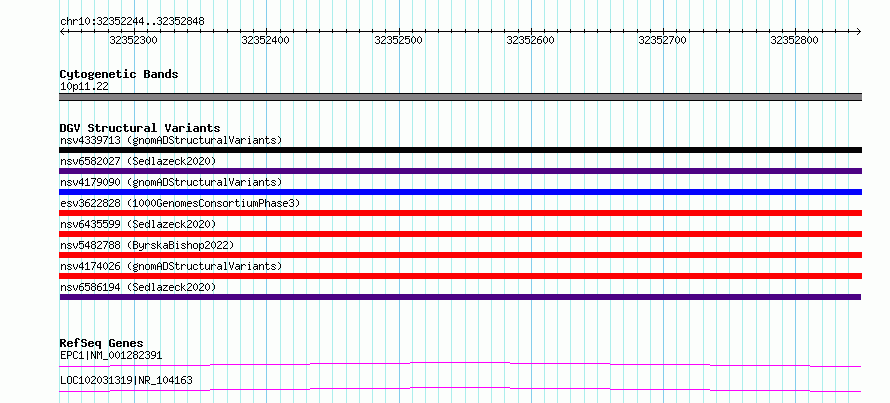890x403 pixels.
Task: Click the gray 10p11.22 cytogenetic band bar
Action: coord(460,97)
